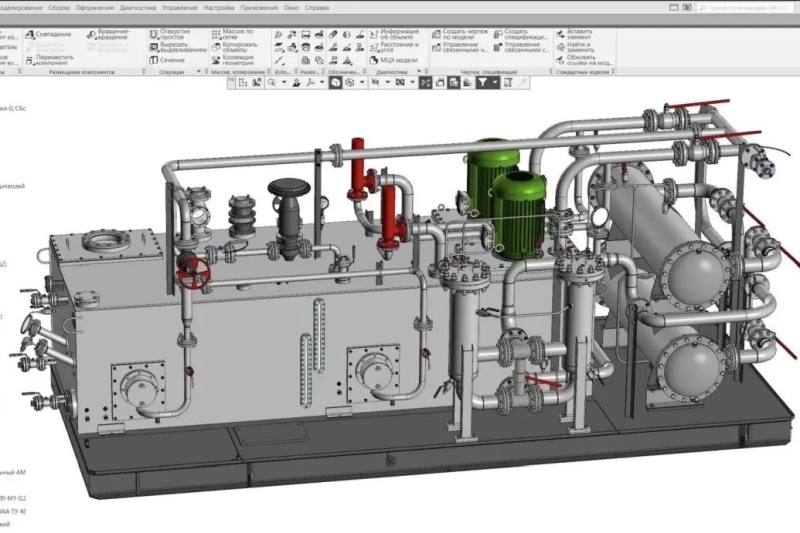Viewport: 800px width, 533px height.
Task: Open the filter funnel dropdown arrow
Action: tap(494, 82)
